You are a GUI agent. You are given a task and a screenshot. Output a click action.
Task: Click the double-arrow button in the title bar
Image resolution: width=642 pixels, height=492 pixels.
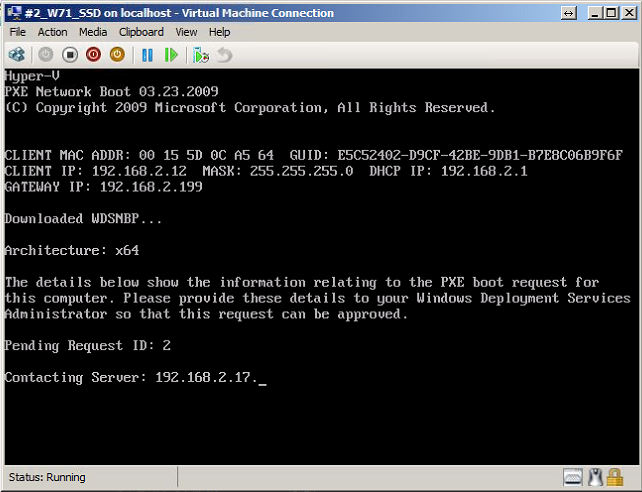pyautogui.click(x=568, y=13)
